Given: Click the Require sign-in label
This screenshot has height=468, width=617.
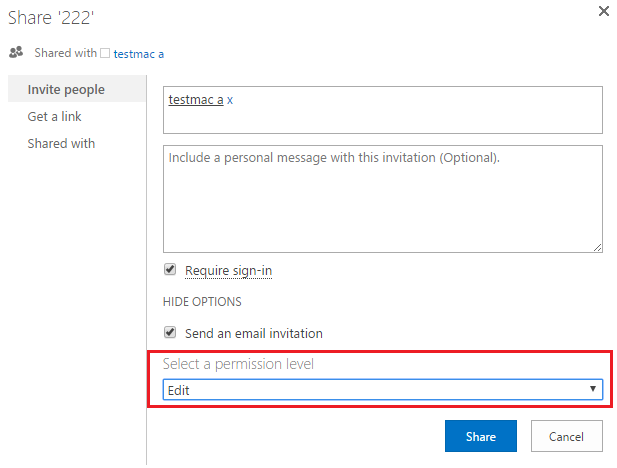Looking at the screenshot, I should tap(228, 271).
